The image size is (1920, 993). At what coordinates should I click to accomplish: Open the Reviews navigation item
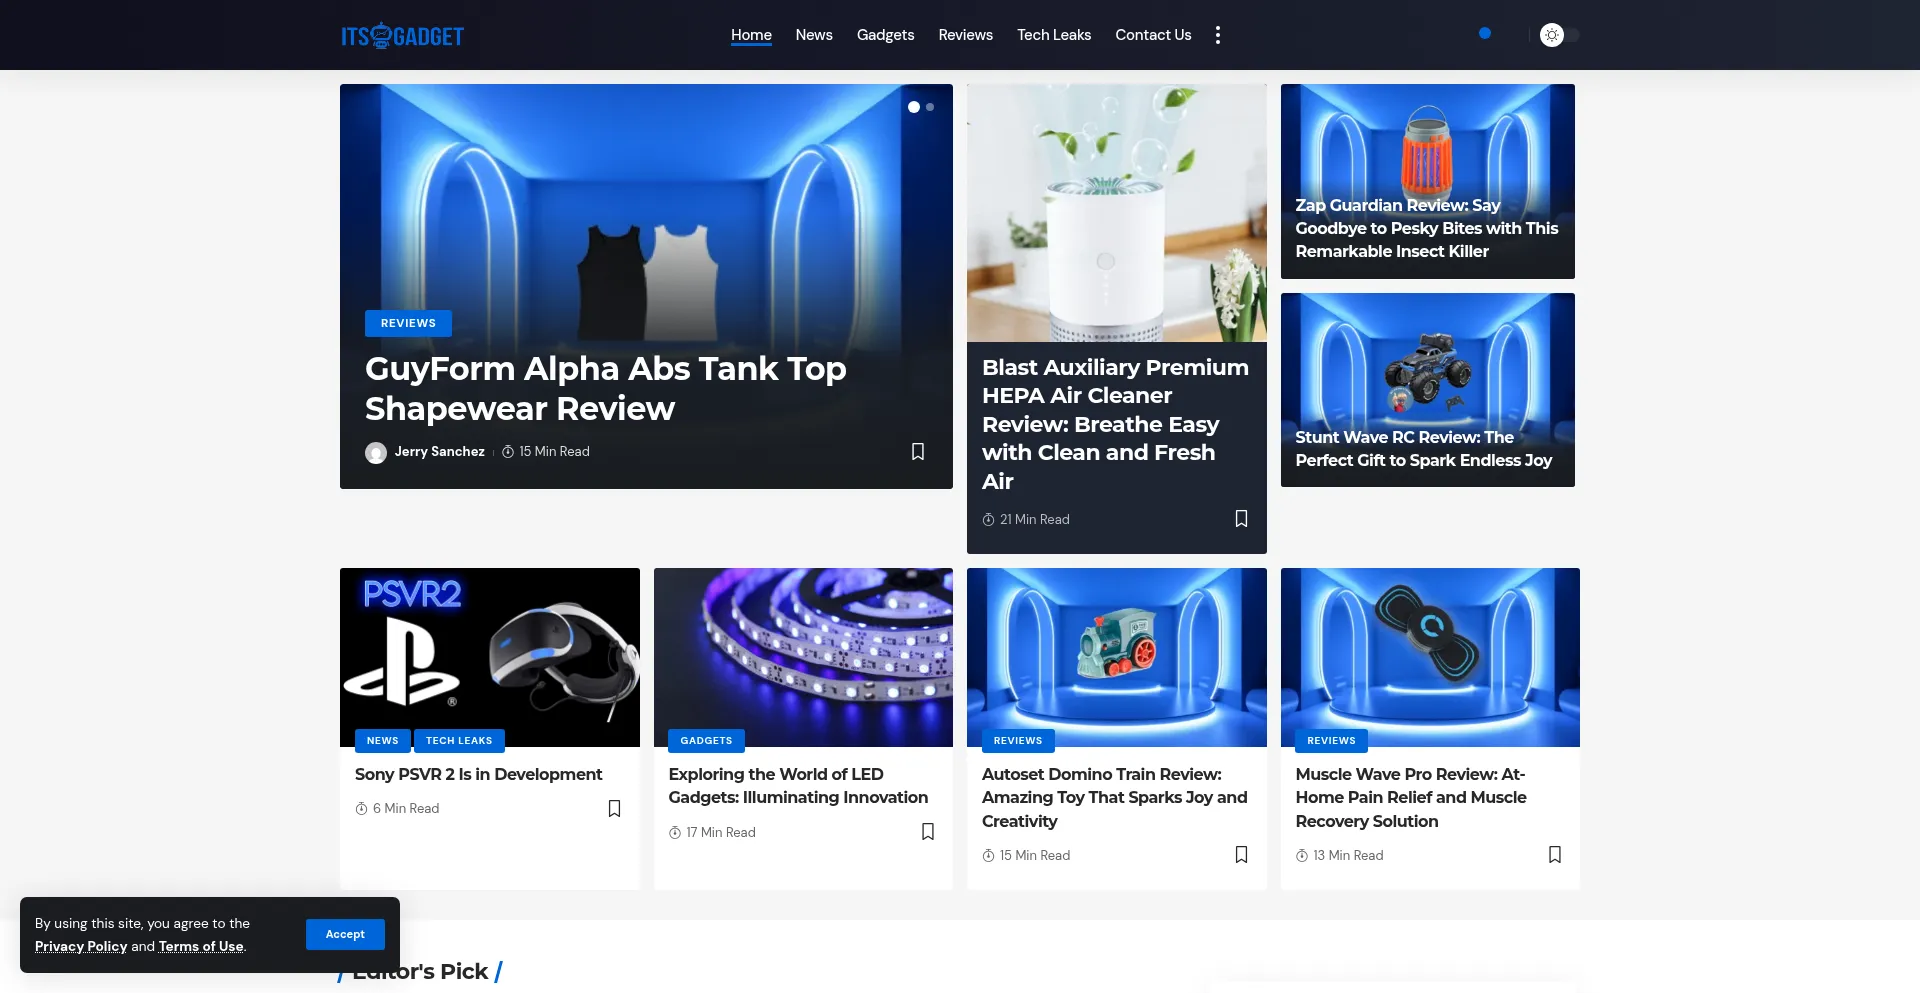965,35
